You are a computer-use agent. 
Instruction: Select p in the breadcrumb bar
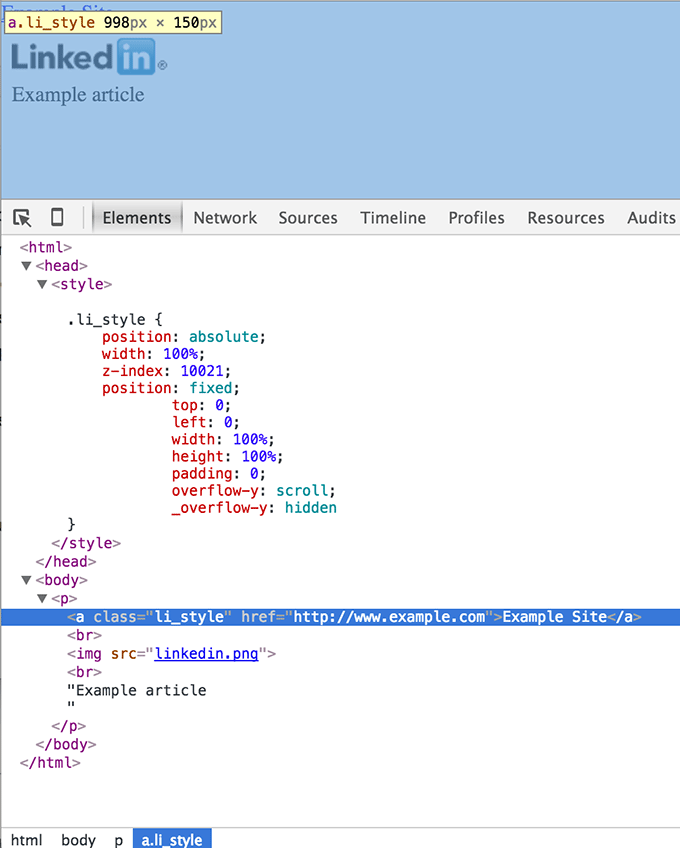click(118, 839)
